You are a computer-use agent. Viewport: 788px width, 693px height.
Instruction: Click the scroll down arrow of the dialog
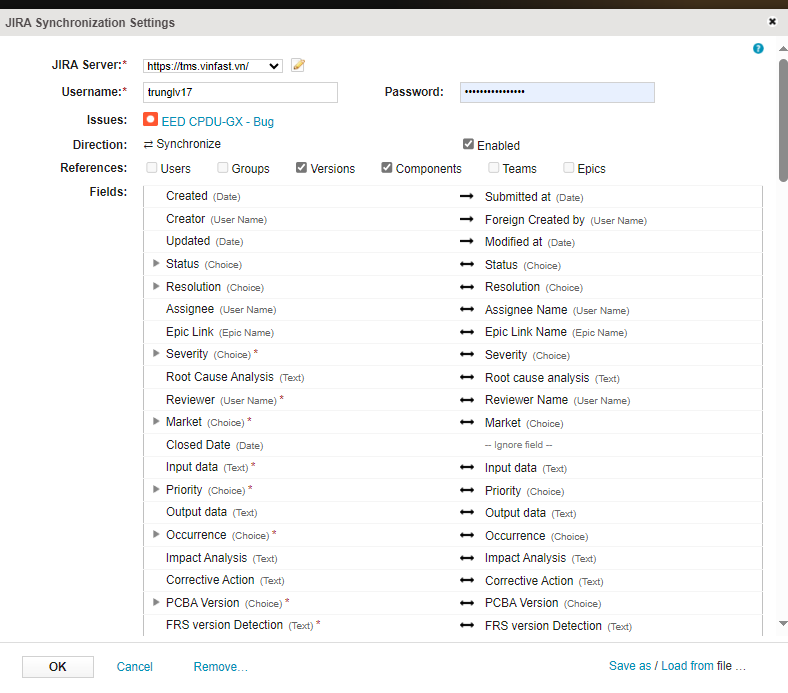[783, 623]
